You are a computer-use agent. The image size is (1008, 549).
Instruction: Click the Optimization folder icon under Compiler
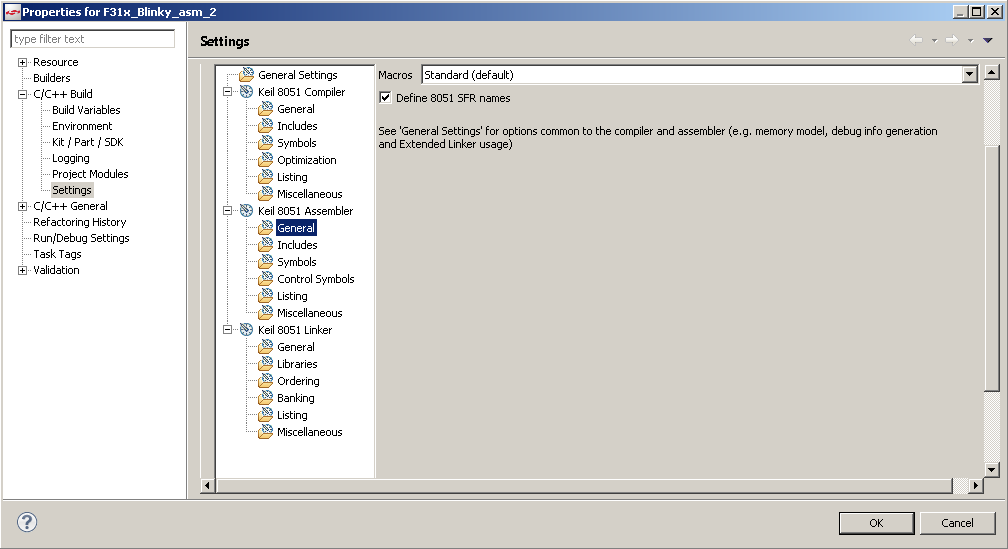[x=265, y=160]
